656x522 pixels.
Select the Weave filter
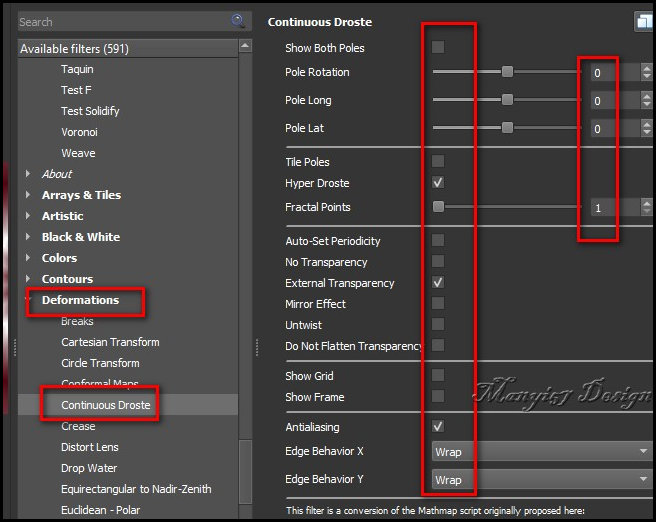pos(78,153)
